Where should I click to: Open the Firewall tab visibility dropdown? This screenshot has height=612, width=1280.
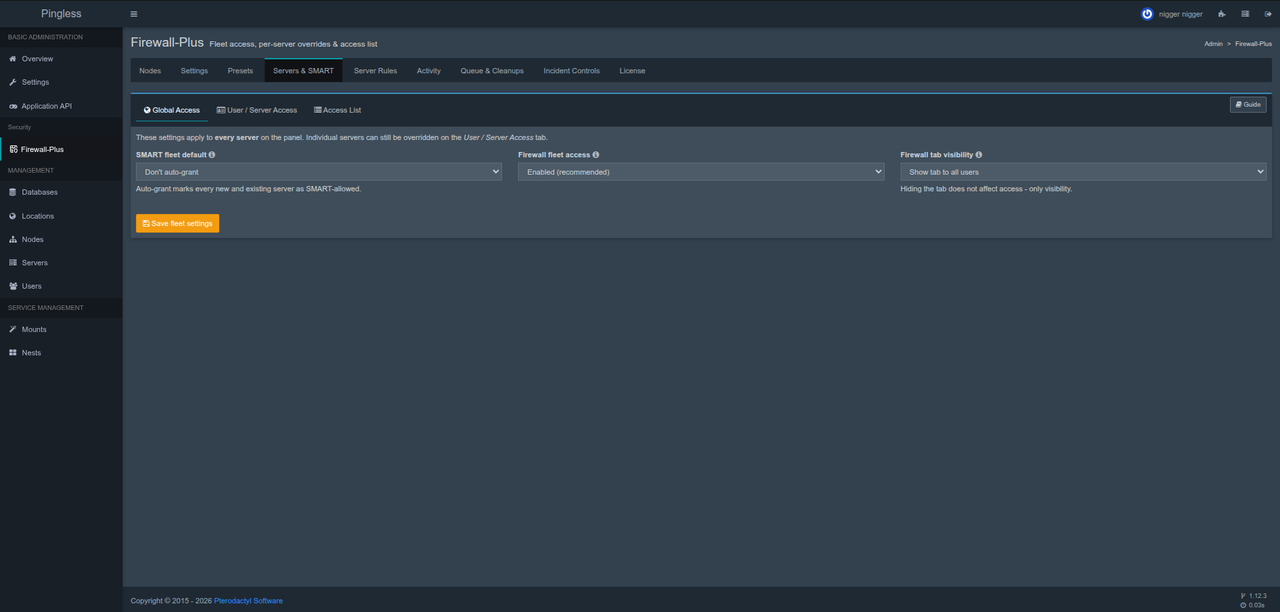click(x=1083, y=172)
